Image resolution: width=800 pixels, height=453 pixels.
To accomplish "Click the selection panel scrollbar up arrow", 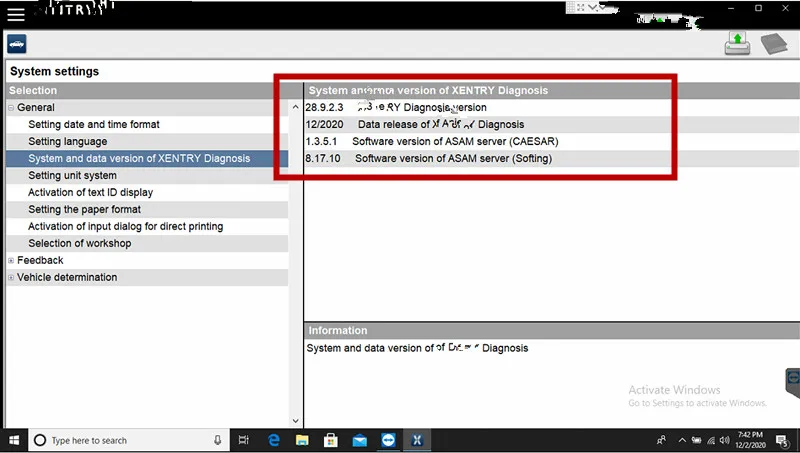I will (295, 107).
